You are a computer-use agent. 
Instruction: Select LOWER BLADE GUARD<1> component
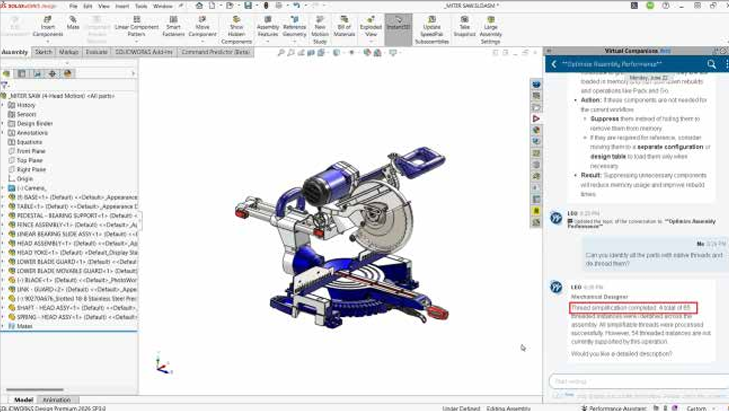(x=73, y=262)
